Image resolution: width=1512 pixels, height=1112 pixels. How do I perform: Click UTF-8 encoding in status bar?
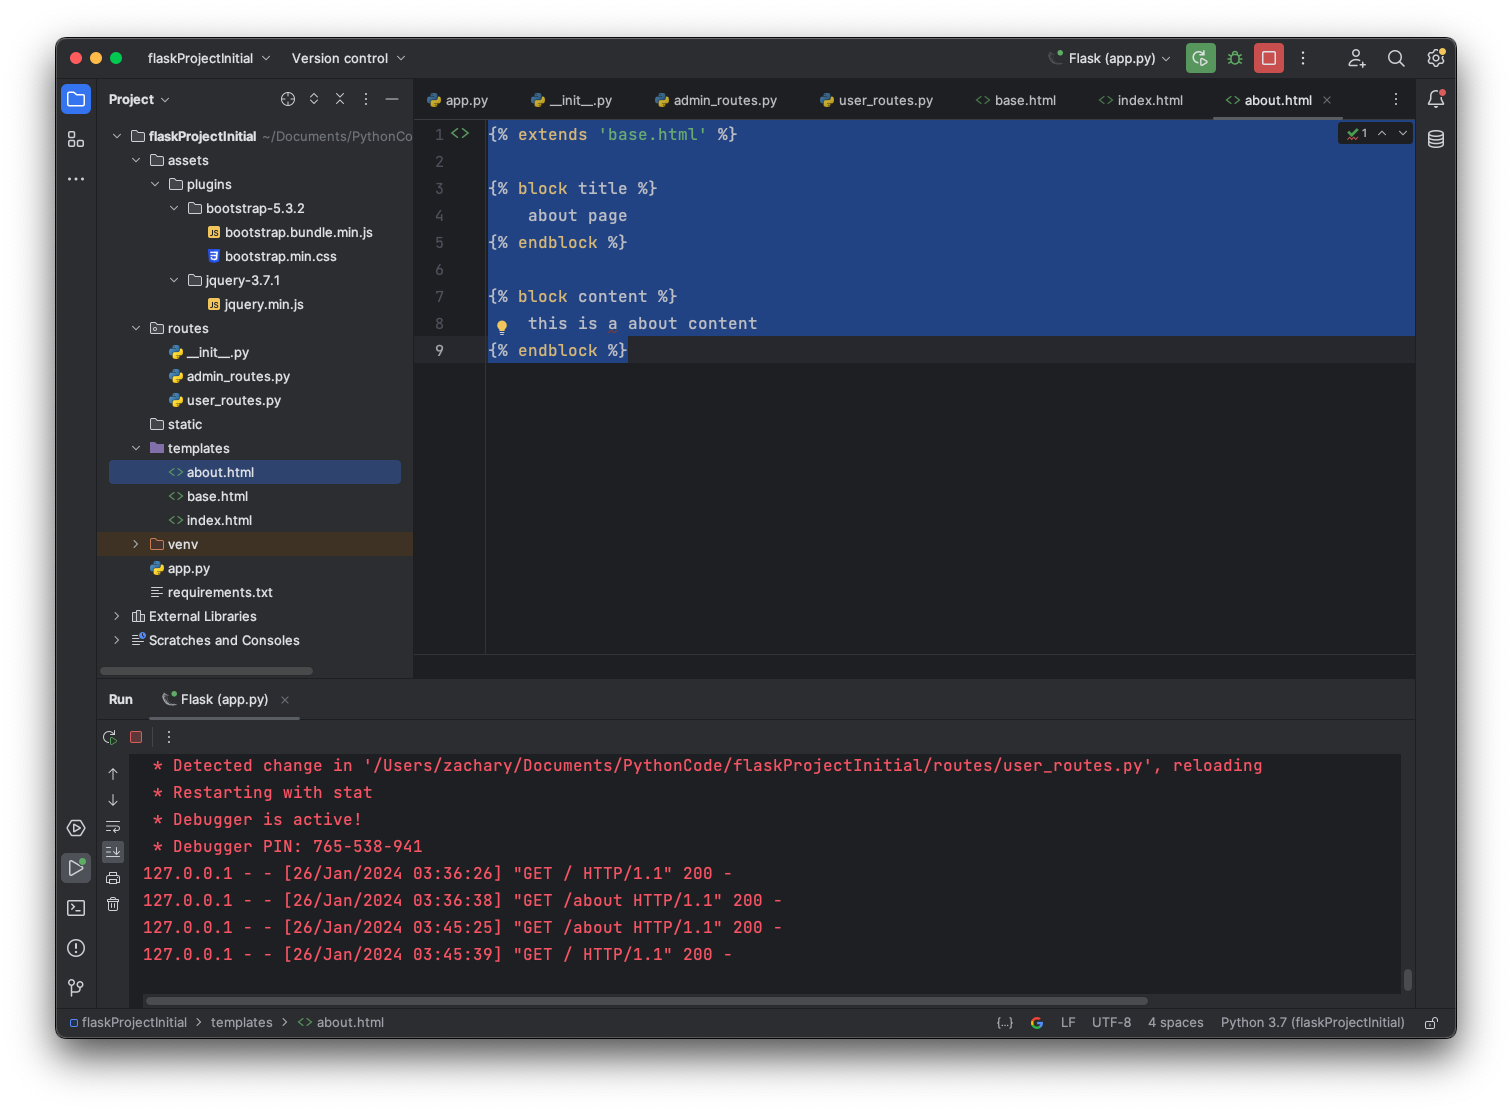[x=1111, y=1022]
